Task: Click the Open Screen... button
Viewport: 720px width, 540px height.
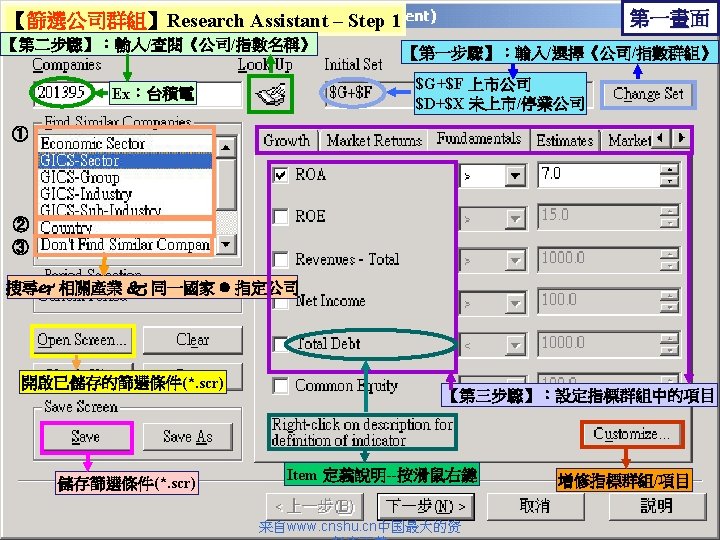Action: [82, 340]
